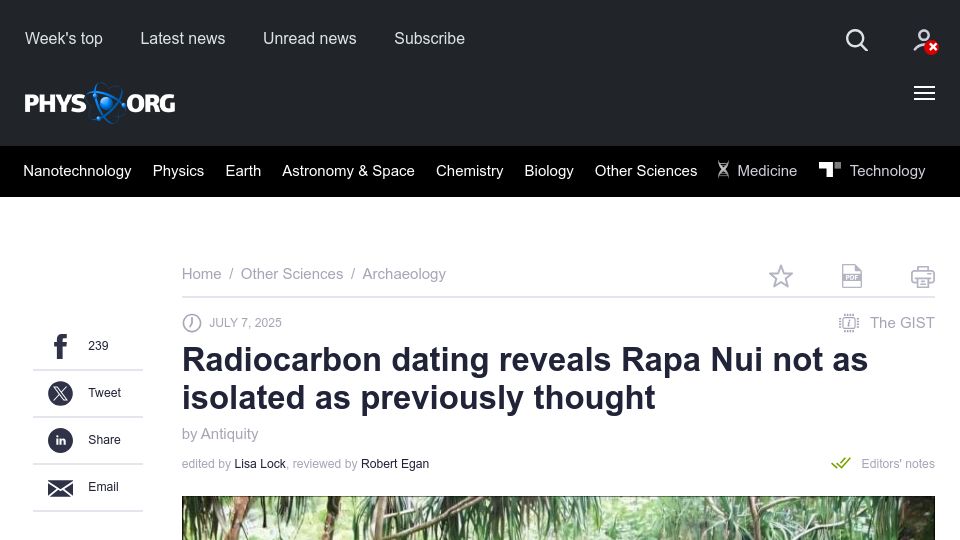Viewport: 960px width, 540px height.
Task: Open the hamburger menu
Action: [924, 93]
